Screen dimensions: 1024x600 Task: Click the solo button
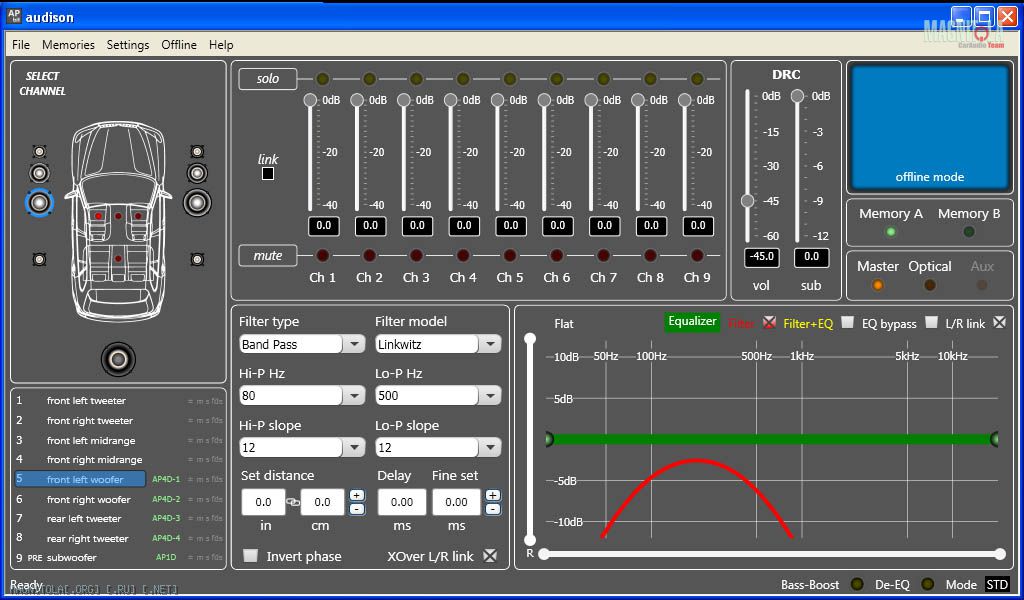[268, 79]
